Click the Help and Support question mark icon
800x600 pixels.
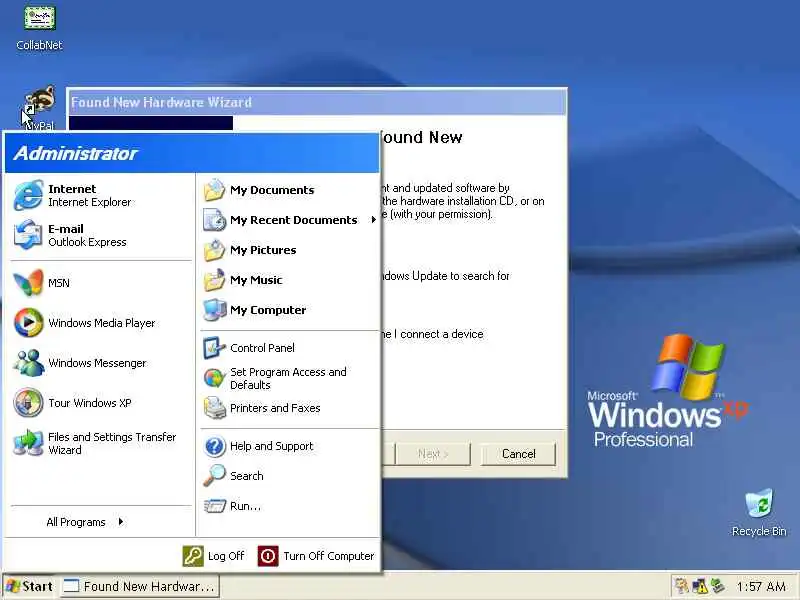[x=214, y=446]
